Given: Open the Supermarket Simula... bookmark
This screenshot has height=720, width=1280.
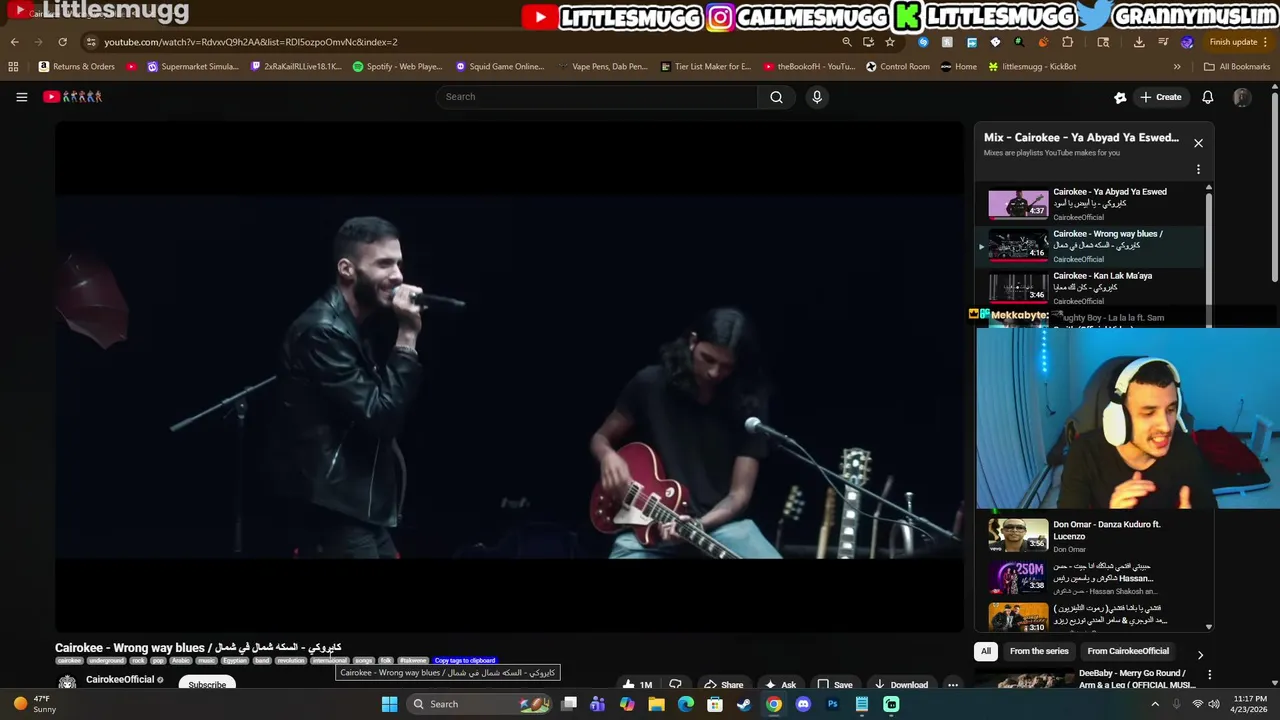Looking at the screenshot, I should point(193,67).
